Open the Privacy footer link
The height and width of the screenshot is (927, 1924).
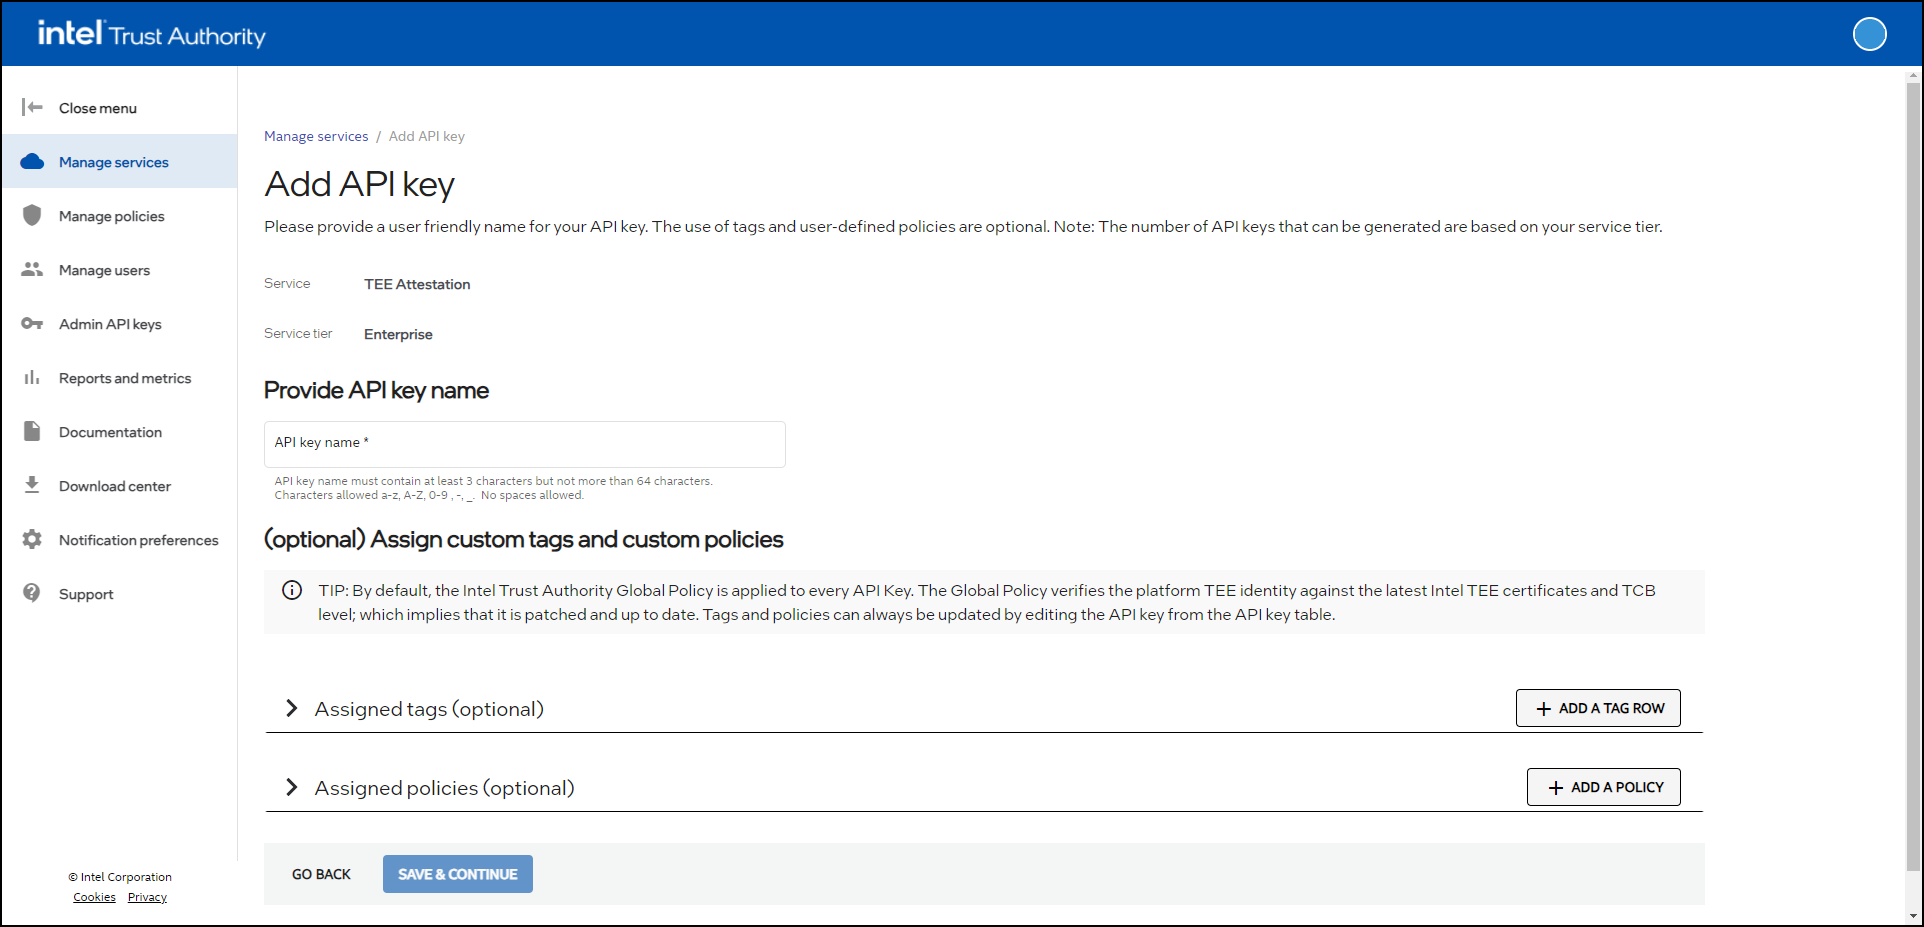pyautogui.click(x=147, y=897)
